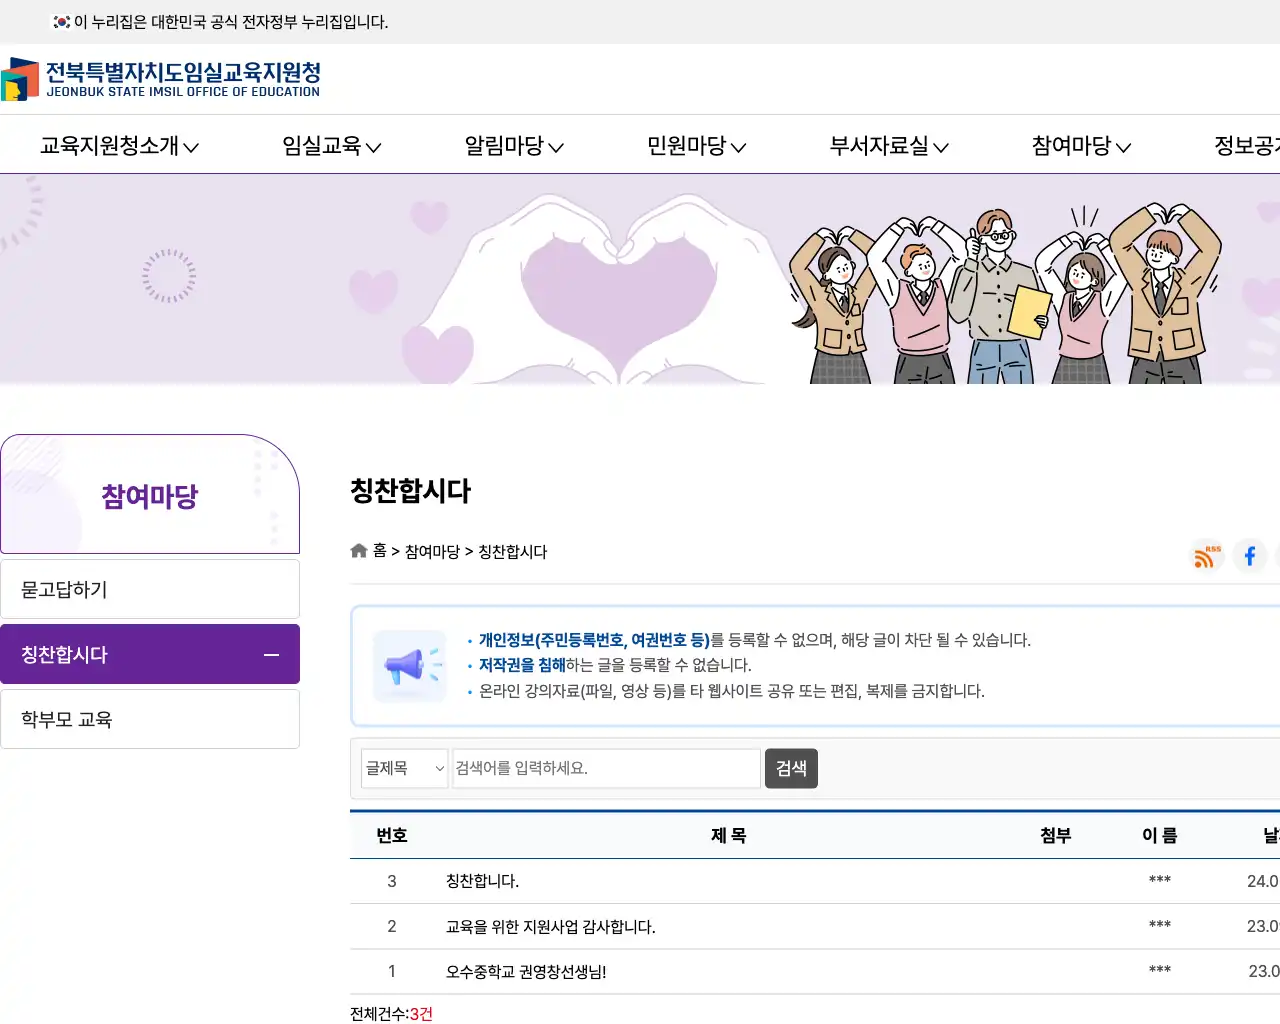Open the post 오수중학교 권영창선생님!
The height and width of the screenshot is (1024, 1280).
point(528,971)
